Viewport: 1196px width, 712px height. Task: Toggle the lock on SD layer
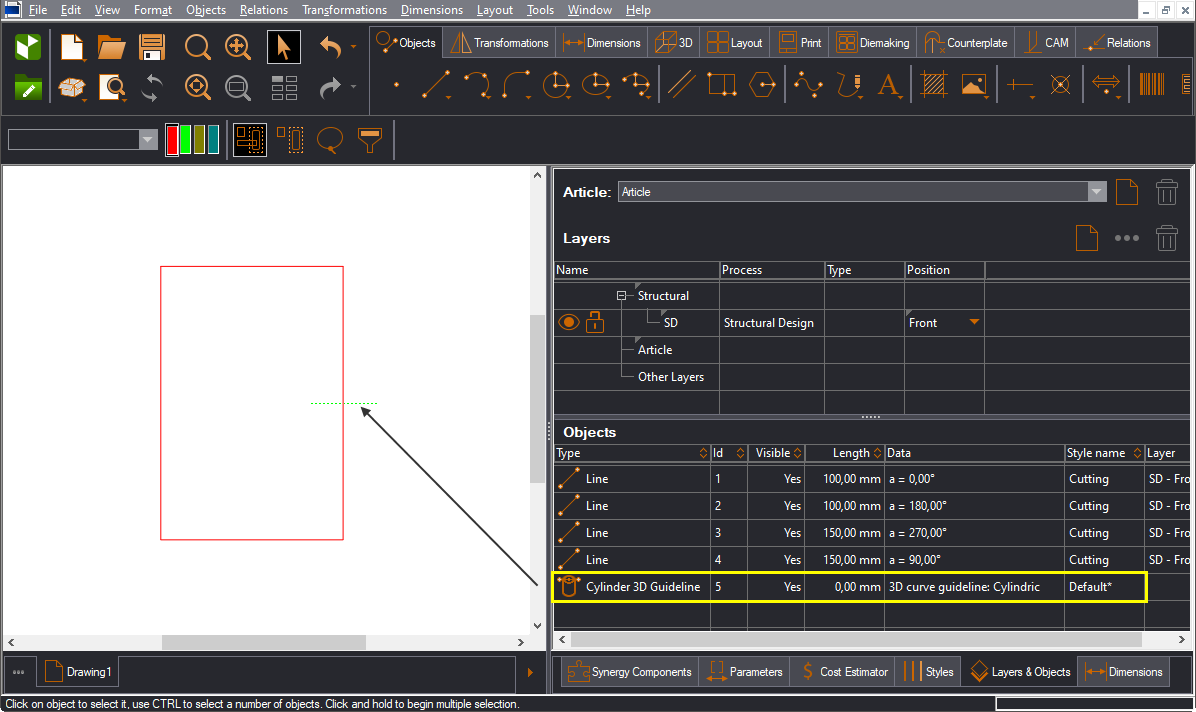[595, 322]
